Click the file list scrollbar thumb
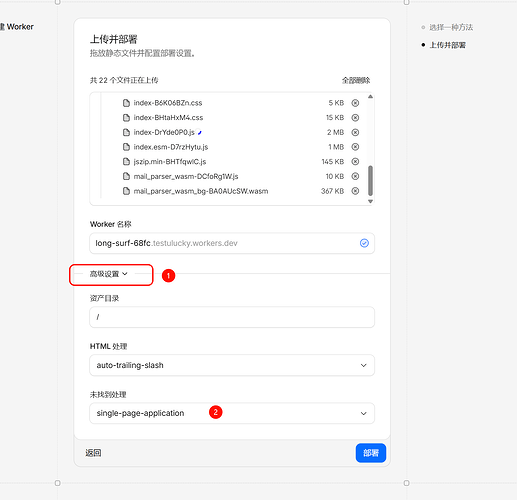Image resolution: width=517 pixels, height=500 pixels. click(x=370, y=180)
